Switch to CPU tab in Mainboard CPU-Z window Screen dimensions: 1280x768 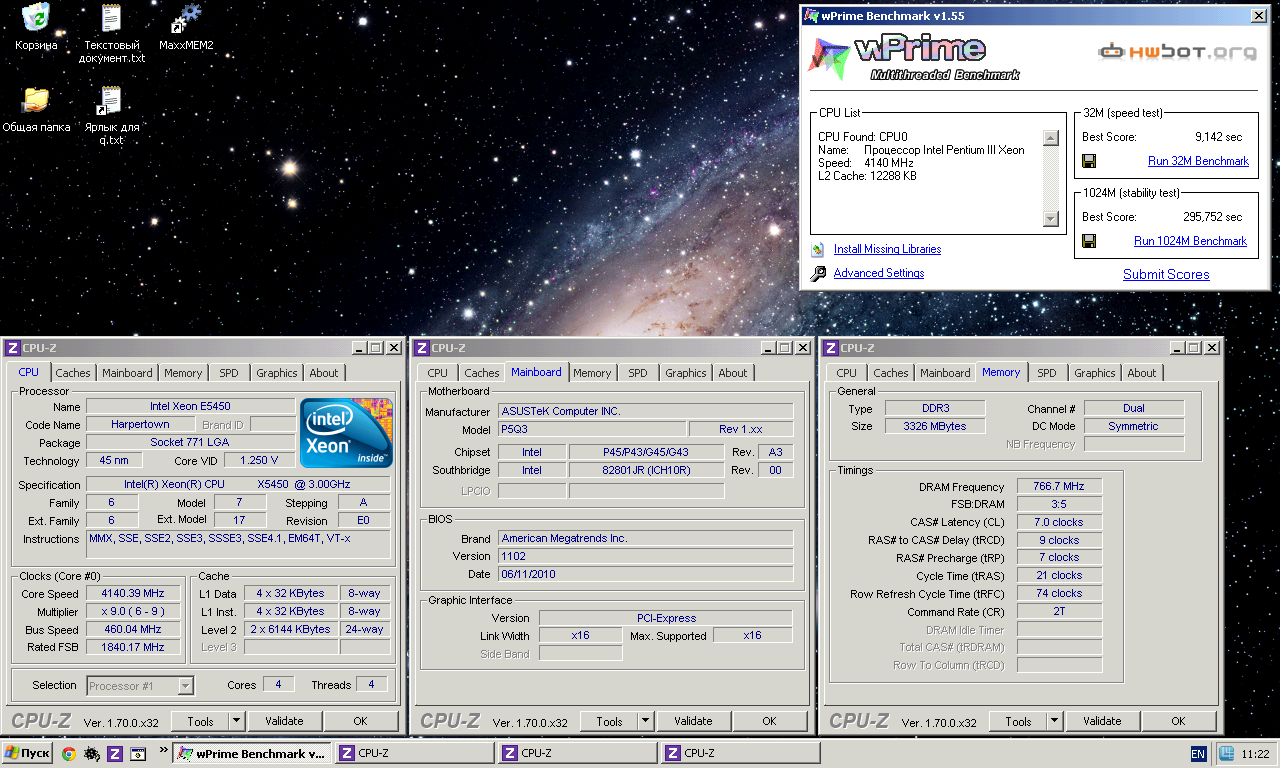(438, 373)
